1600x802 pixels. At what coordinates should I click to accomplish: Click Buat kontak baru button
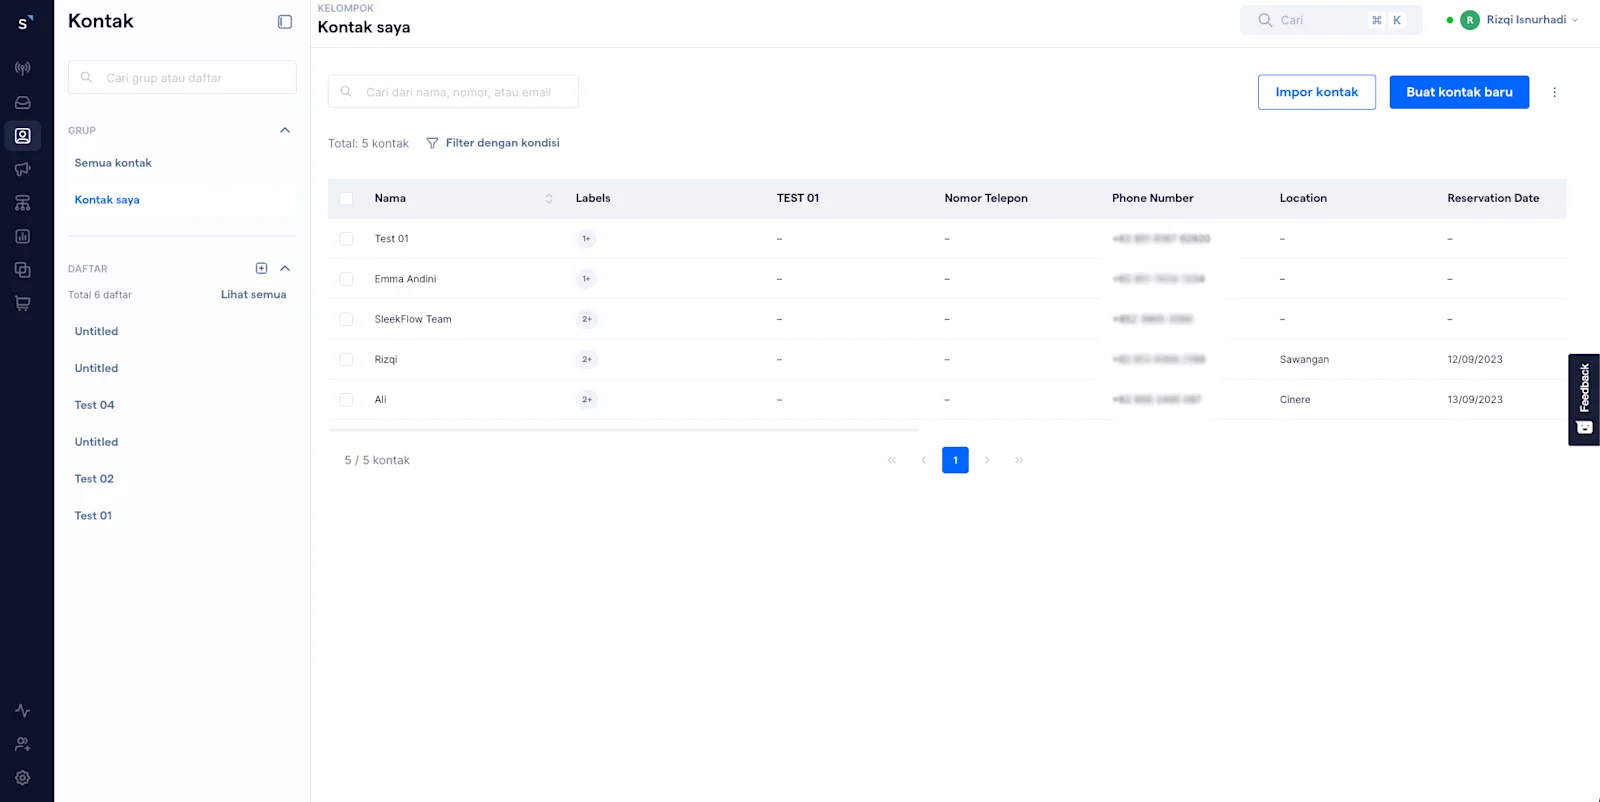[1459, 92]
